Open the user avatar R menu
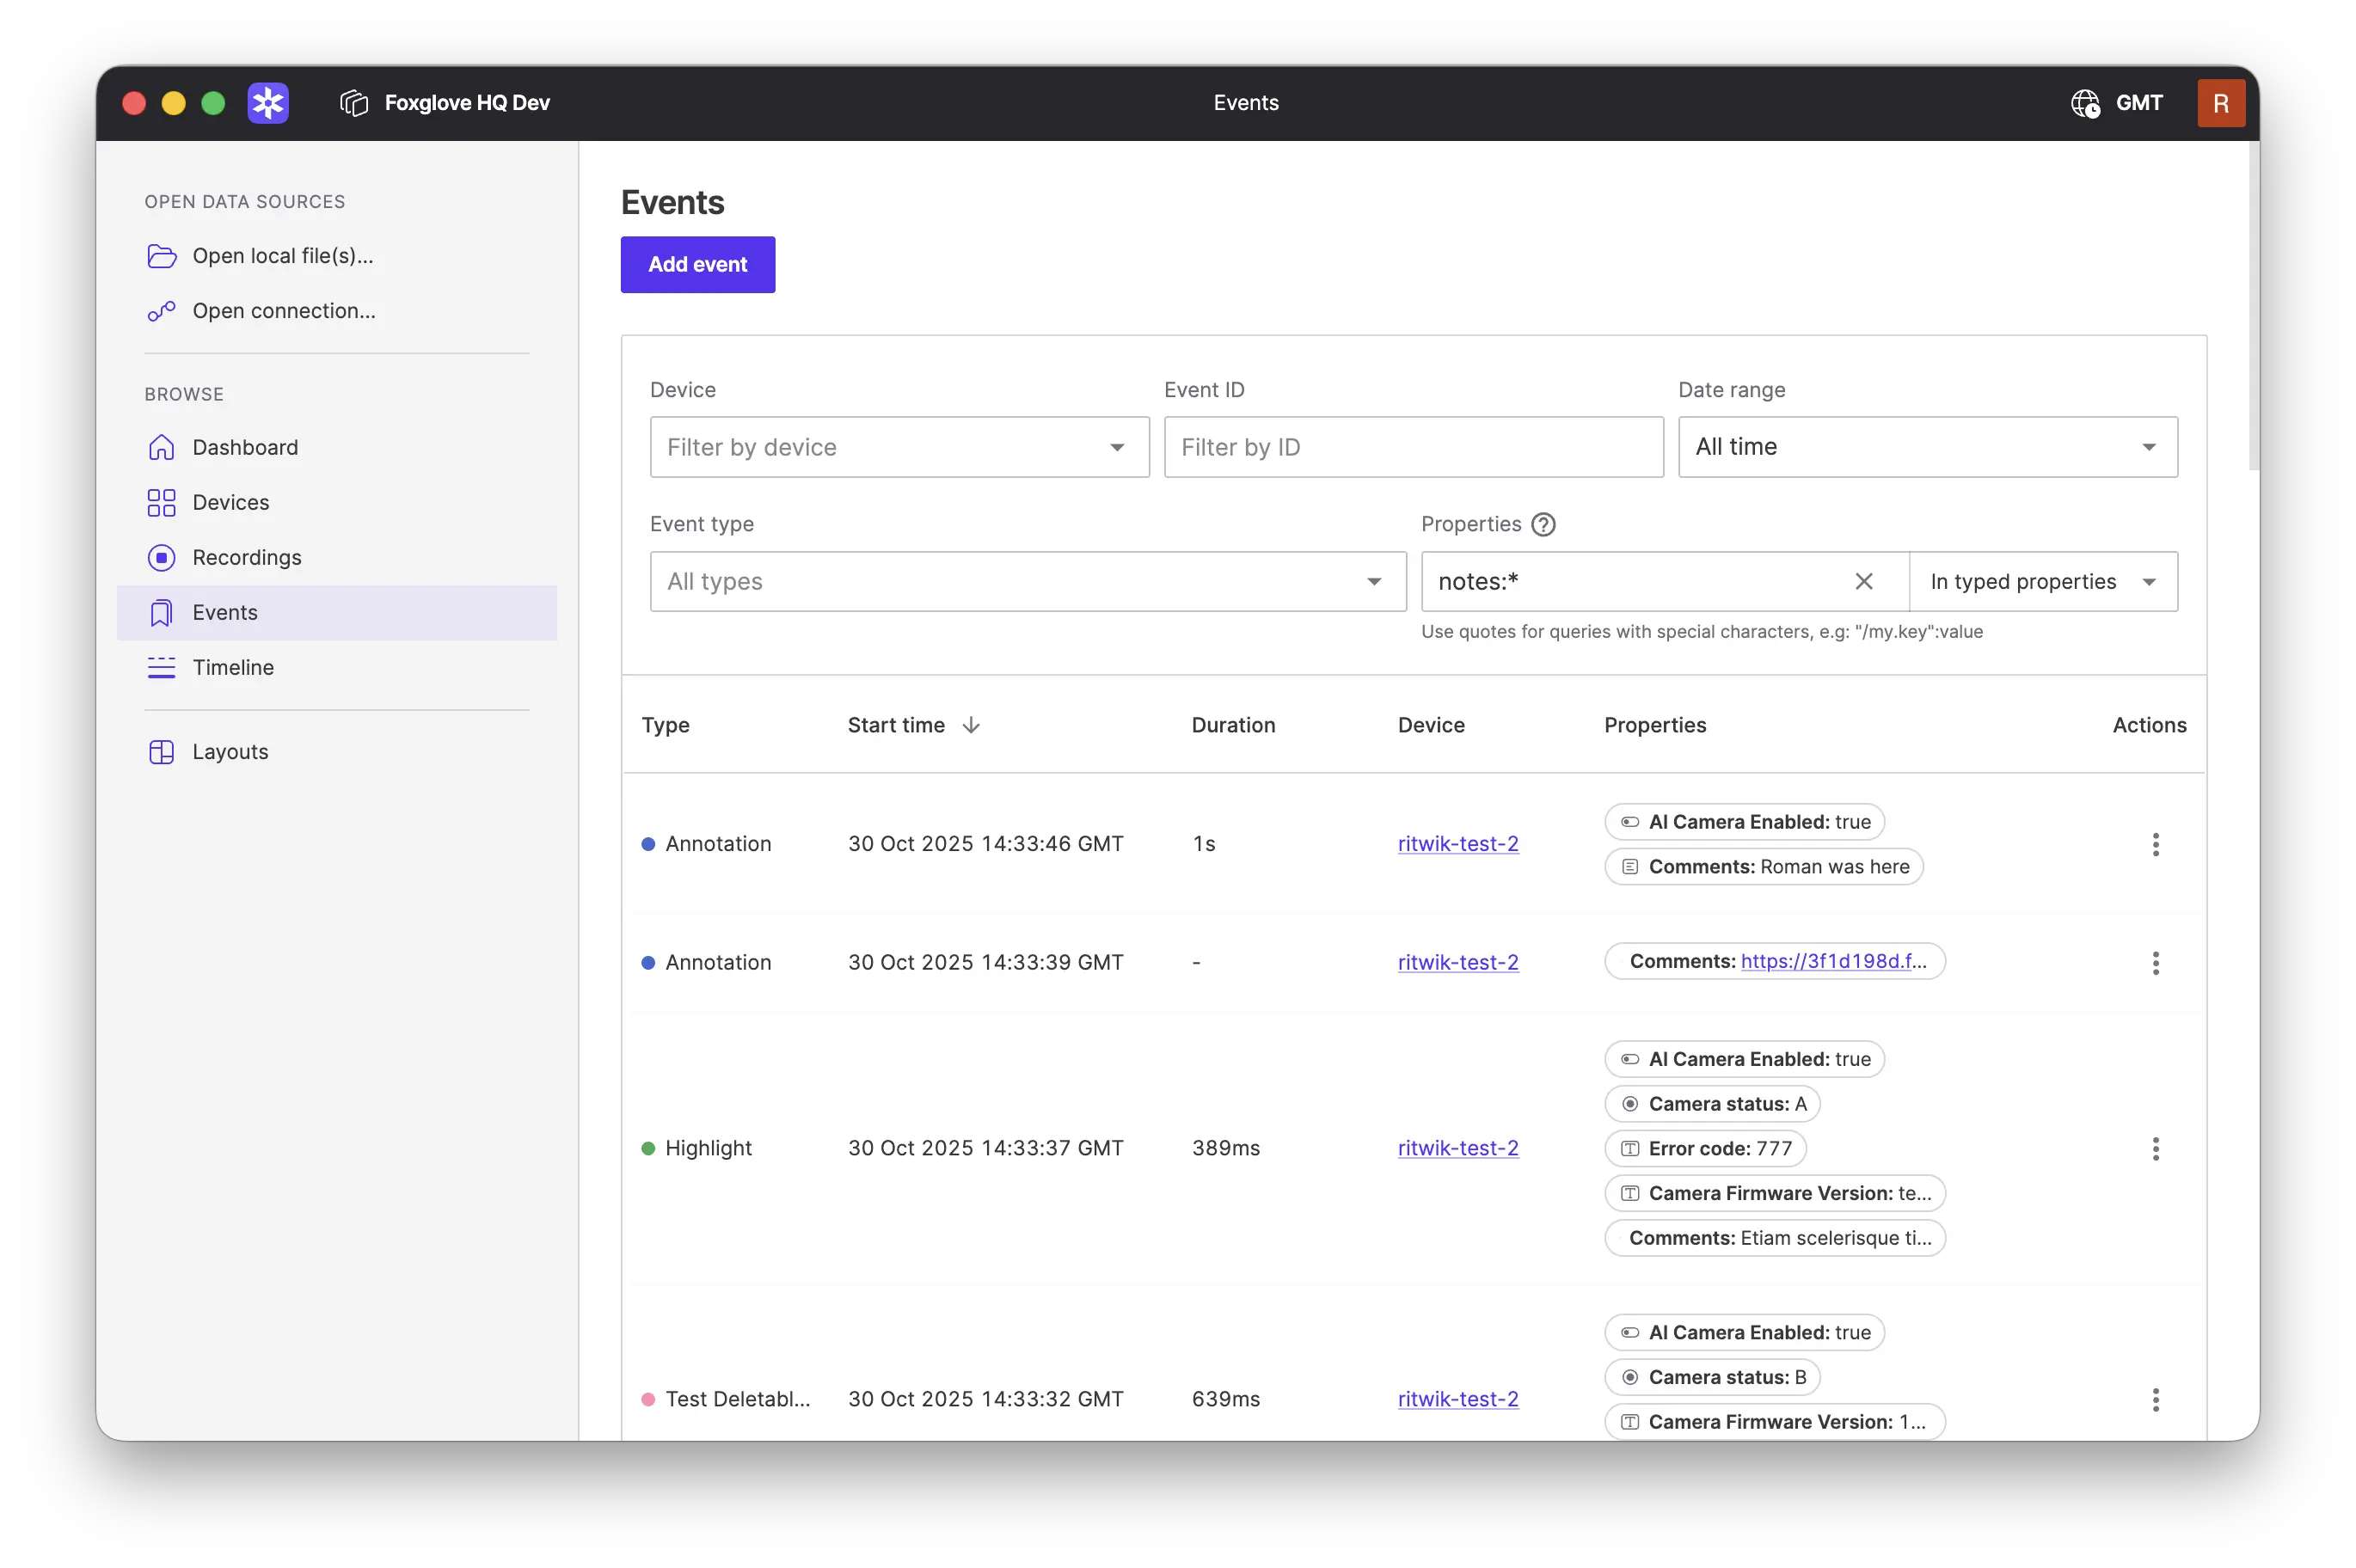Image resolution: width=2356 pixels, height=1568 pixels. [2220, 103]
